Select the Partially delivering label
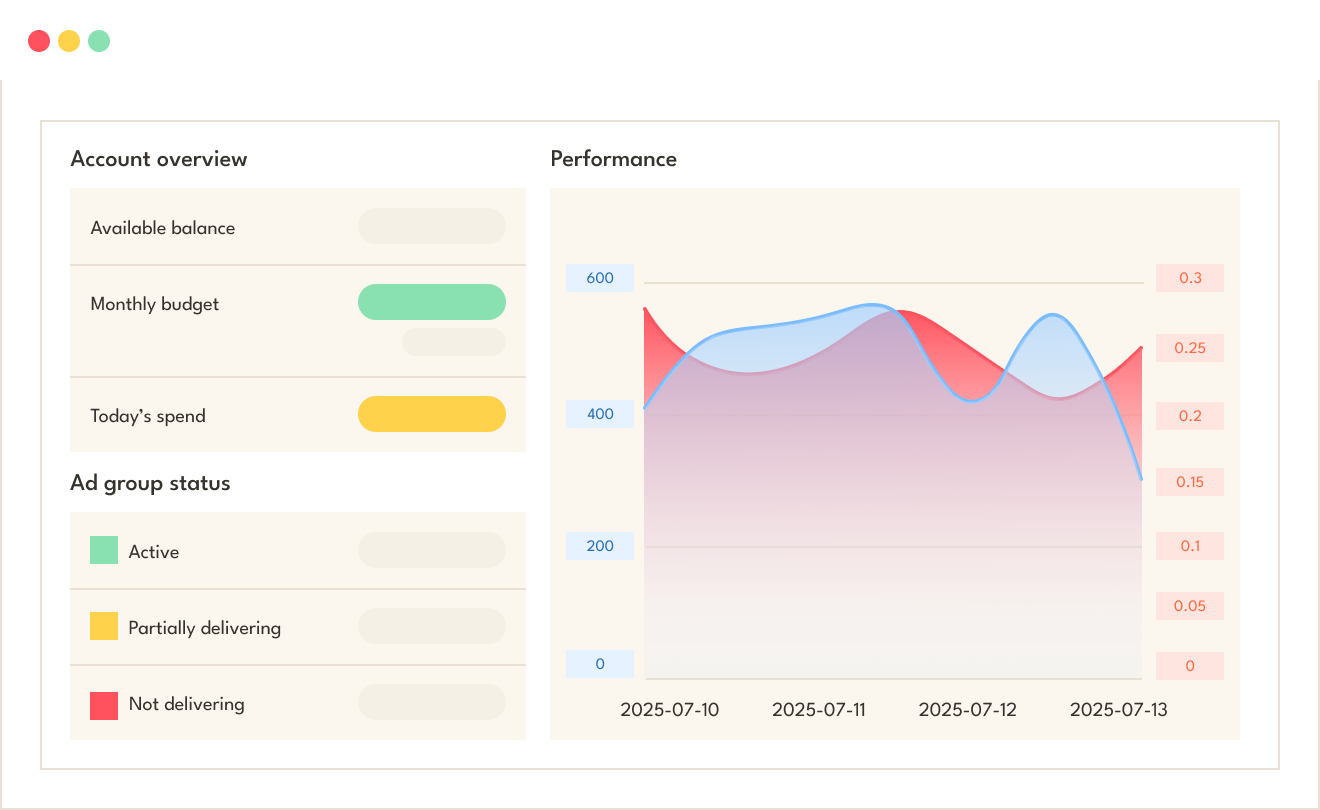The width and height of the screenshot is (1320, 810). [x=204, y=628]
